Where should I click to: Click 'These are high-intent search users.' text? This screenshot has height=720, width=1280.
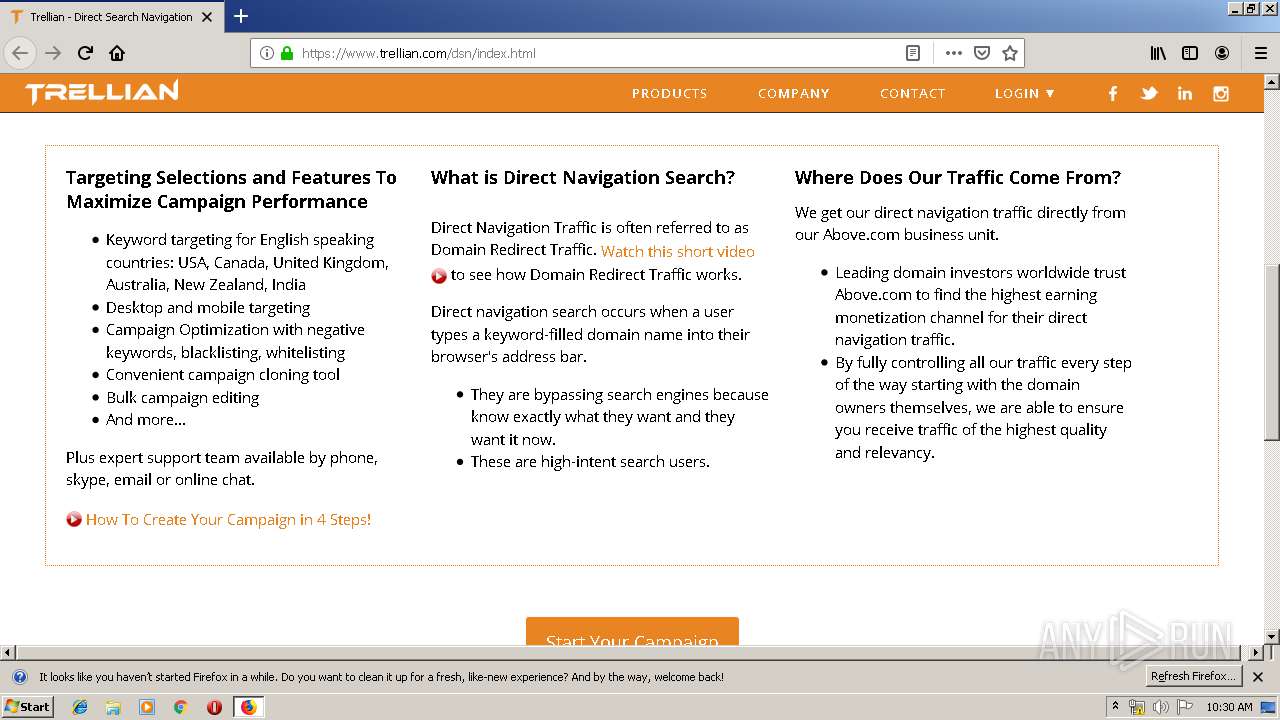[590, 461]
